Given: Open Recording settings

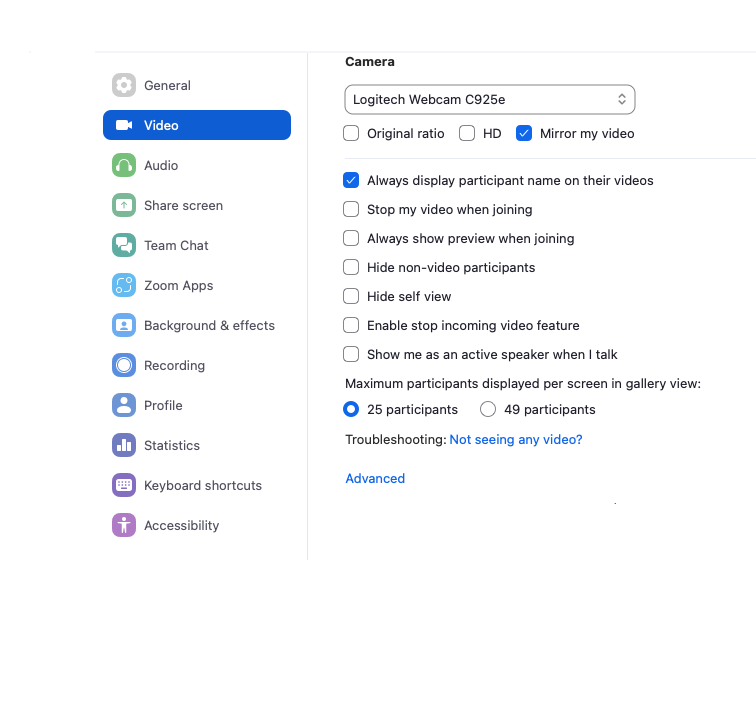Looking at the screenshot, I should [x=197, y=365].
